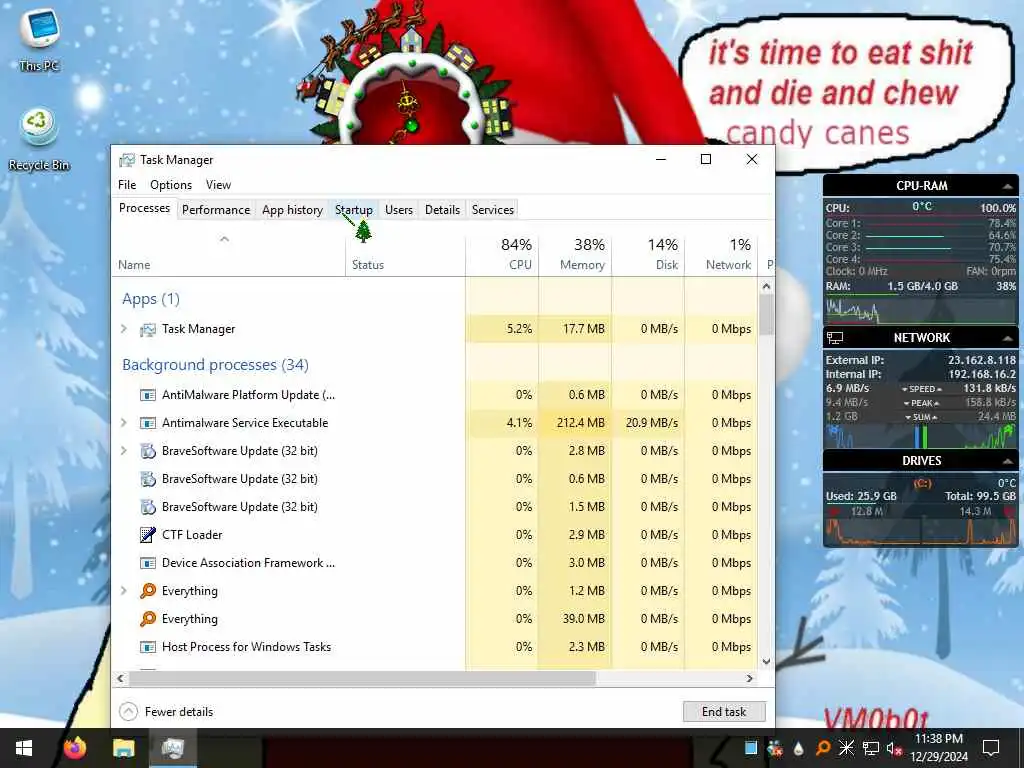Click the Task Manager title bar icon
This screenshot has width=1024, height=768.
tap(127, 160)
